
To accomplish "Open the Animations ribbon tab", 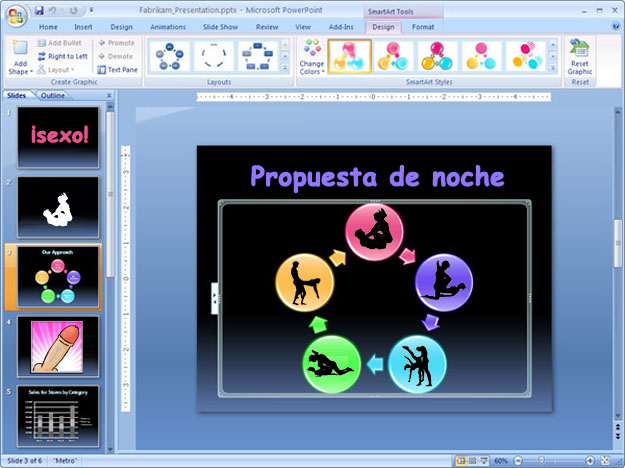I will click(x=168, y=27).
